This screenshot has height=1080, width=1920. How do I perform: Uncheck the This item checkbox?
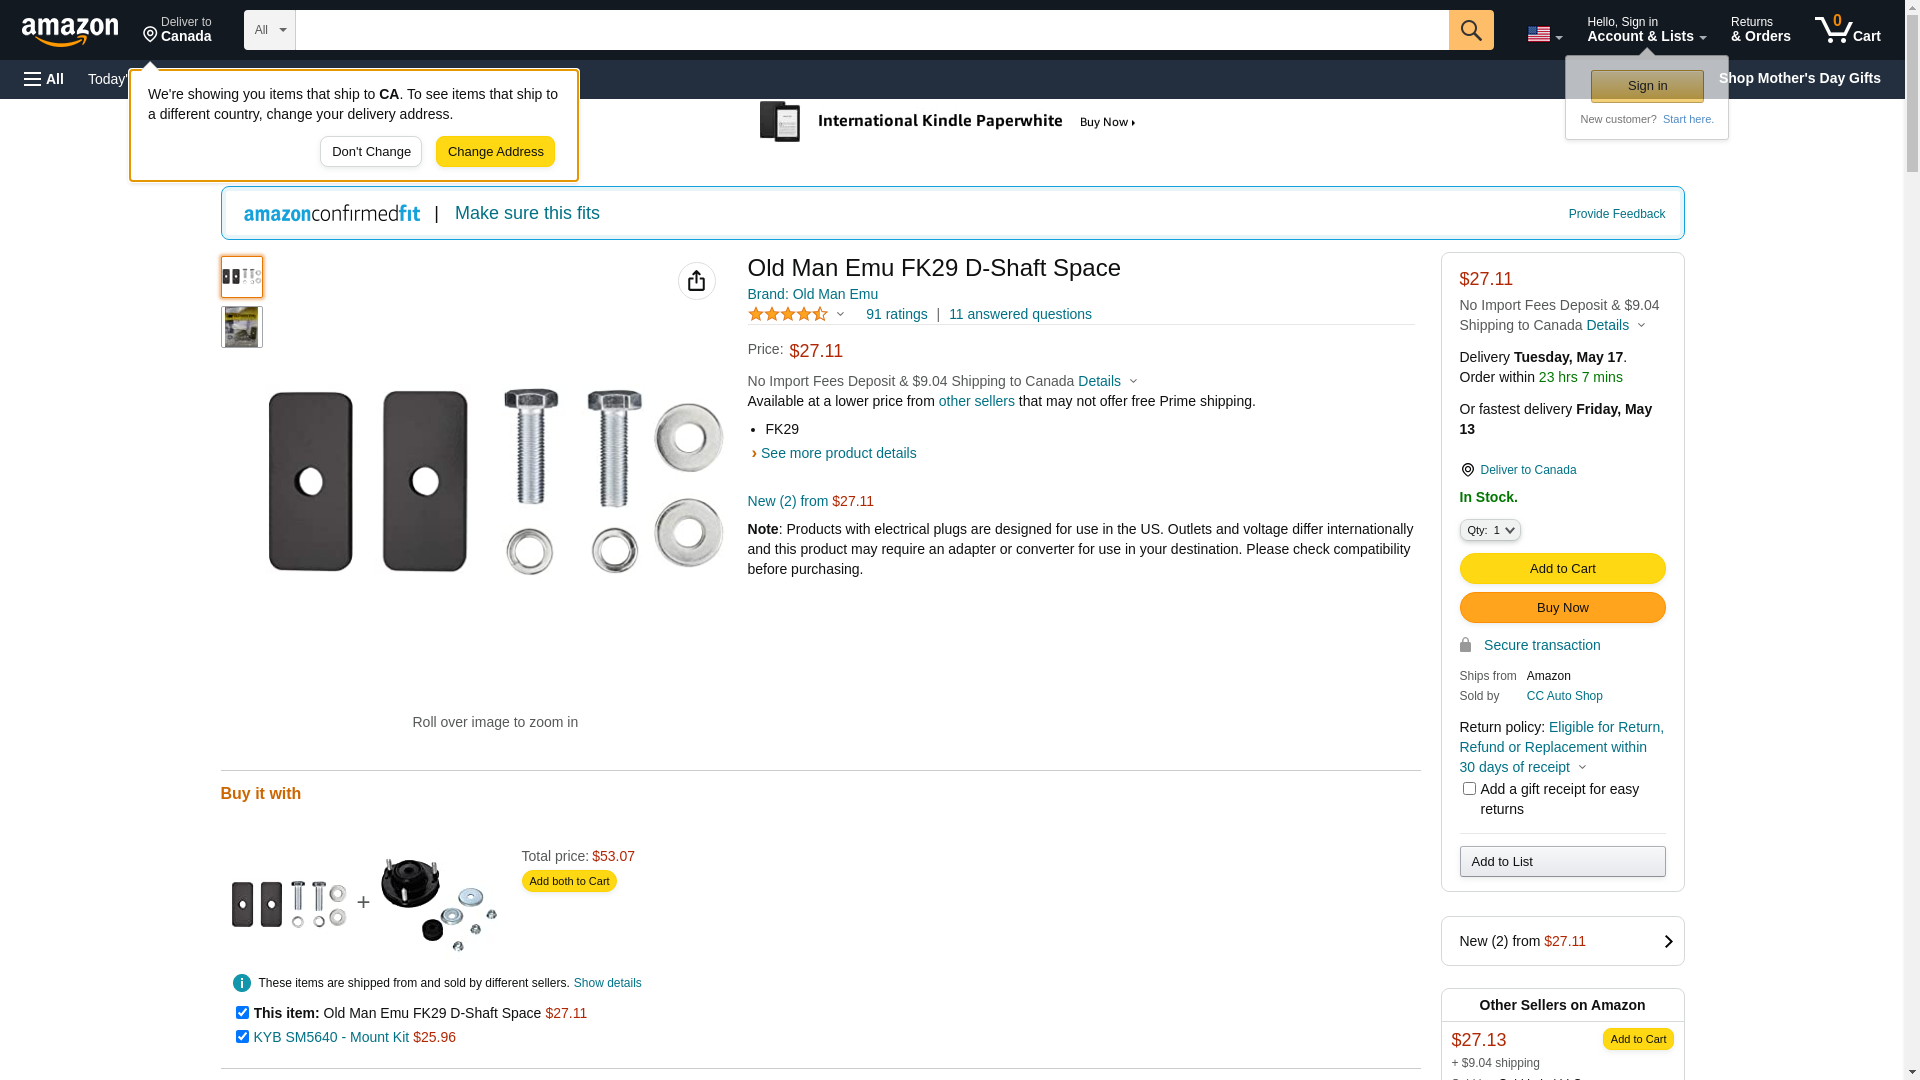click(242, 1012)
